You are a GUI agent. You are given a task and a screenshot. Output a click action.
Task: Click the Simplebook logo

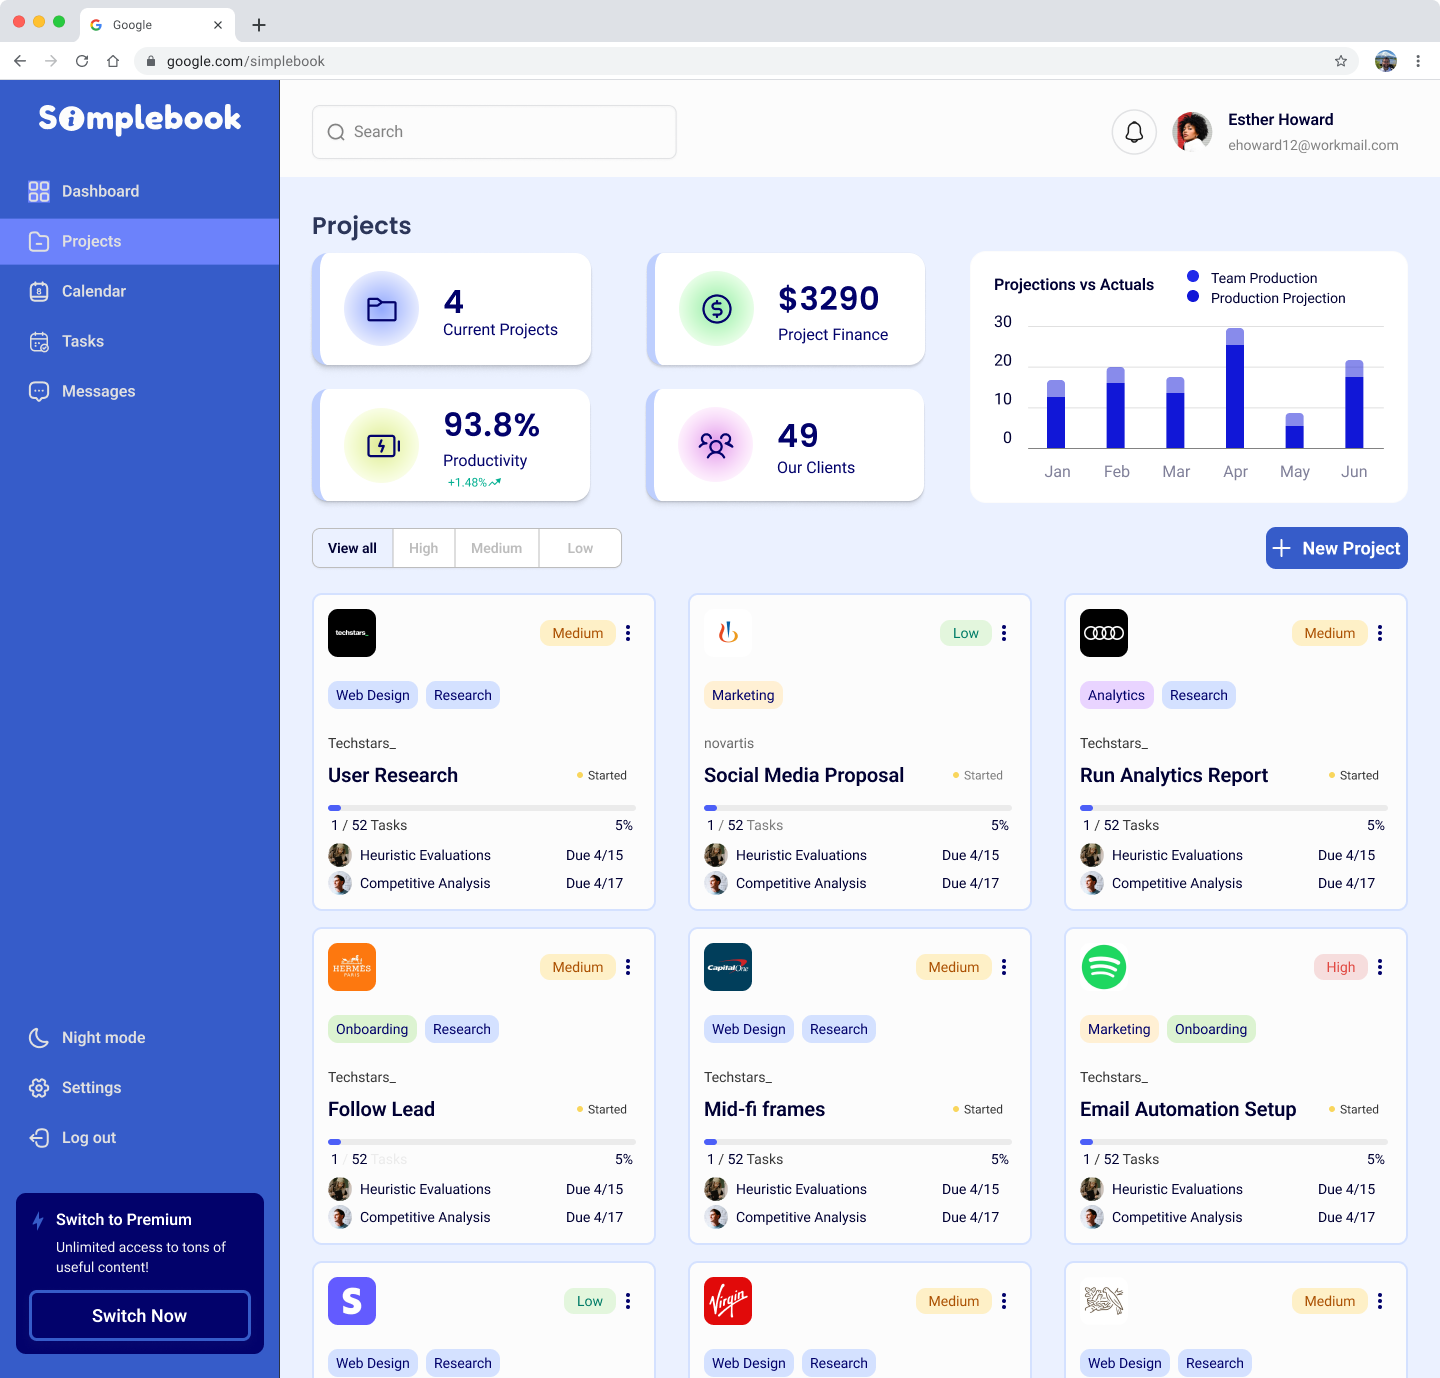pos(140,118)
